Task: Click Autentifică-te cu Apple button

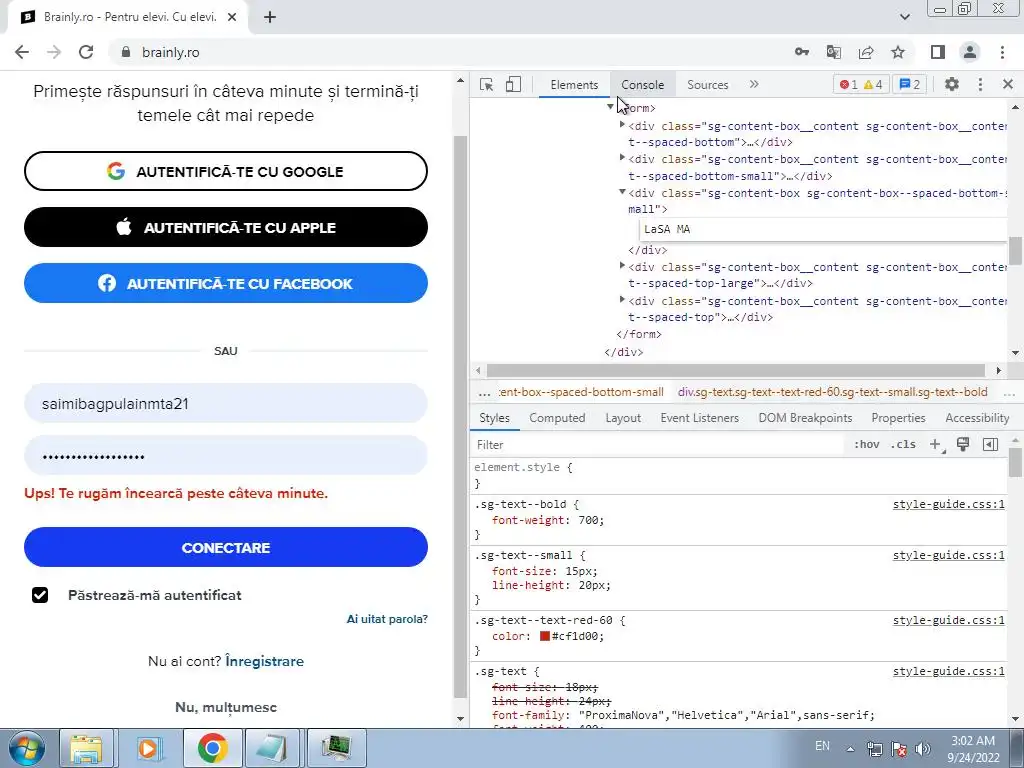Action: 226,227
